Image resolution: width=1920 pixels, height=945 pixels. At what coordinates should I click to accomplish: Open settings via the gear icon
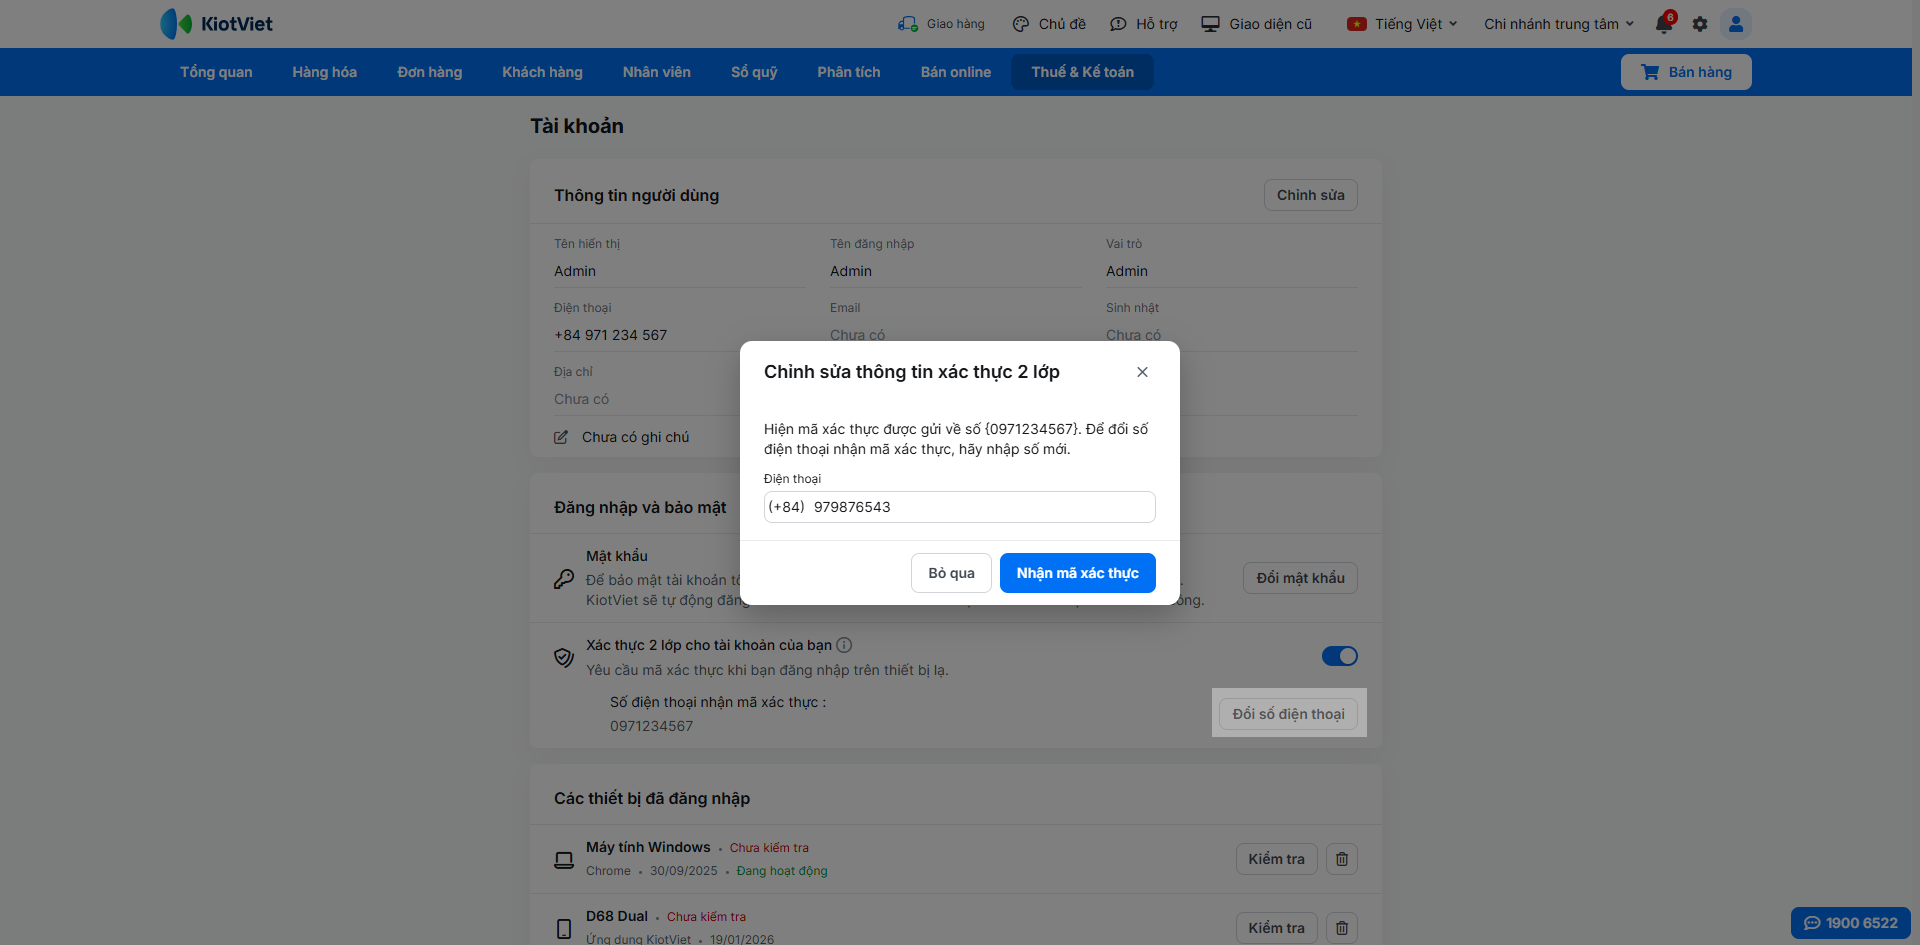(x=1700, y=24)
